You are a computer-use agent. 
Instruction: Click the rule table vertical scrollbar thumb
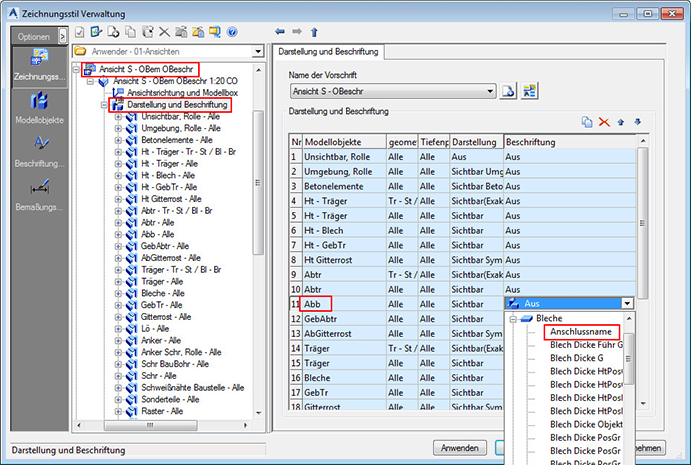[x=643, y=223]
